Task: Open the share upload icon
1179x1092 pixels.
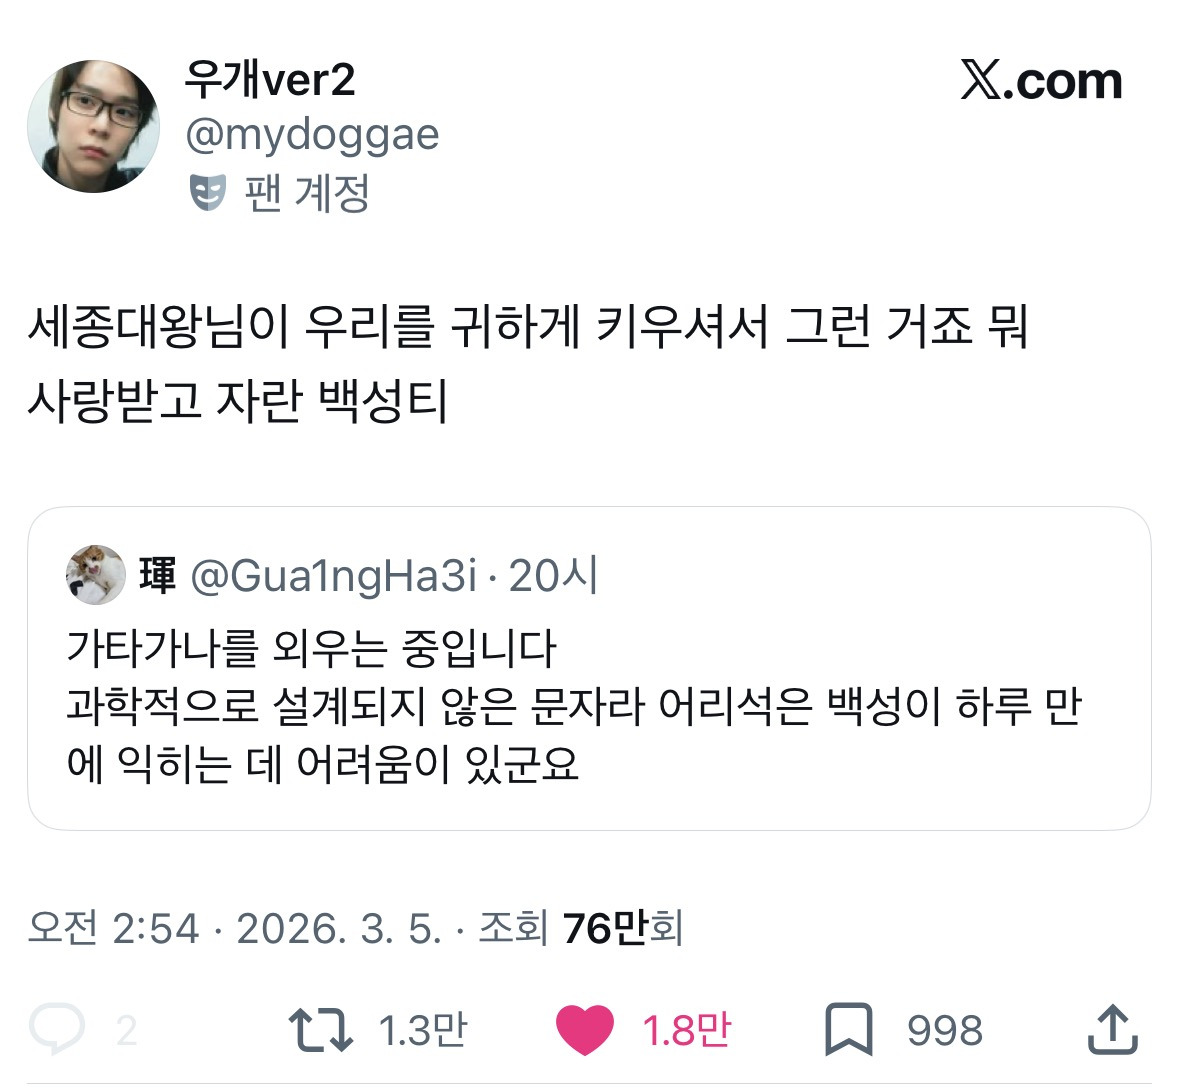Action: pos(1112,1029)
